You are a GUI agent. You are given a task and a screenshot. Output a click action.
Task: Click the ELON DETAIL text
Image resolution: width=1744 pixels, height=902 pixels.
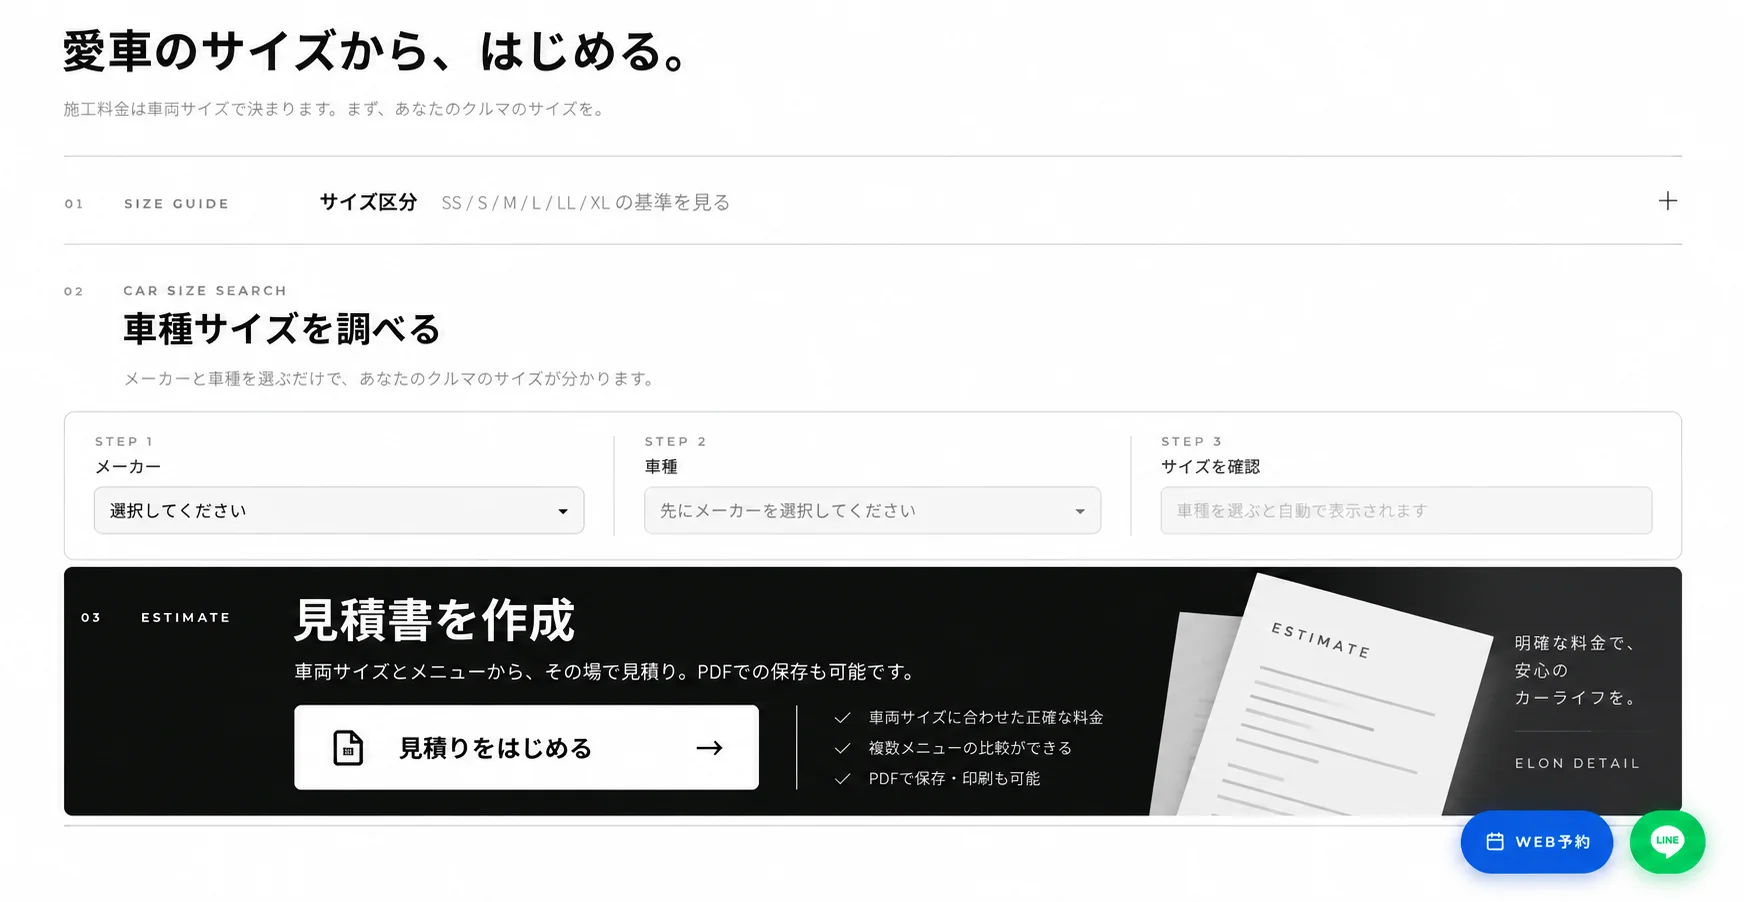coord(1577,763)
